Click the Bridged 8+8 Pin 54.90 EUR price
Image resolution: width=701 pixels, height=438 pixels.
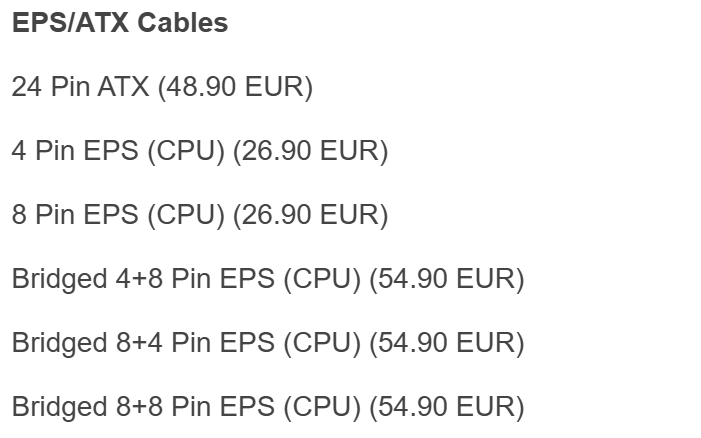point(446,407)
